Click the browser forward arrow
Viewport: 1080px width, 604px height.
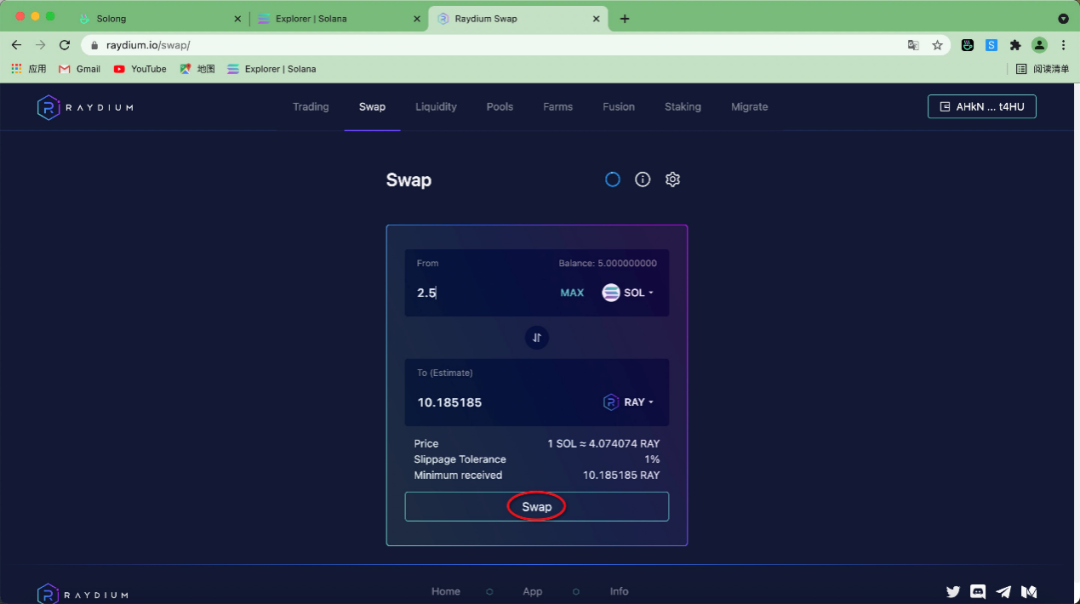tap(41, 45)
